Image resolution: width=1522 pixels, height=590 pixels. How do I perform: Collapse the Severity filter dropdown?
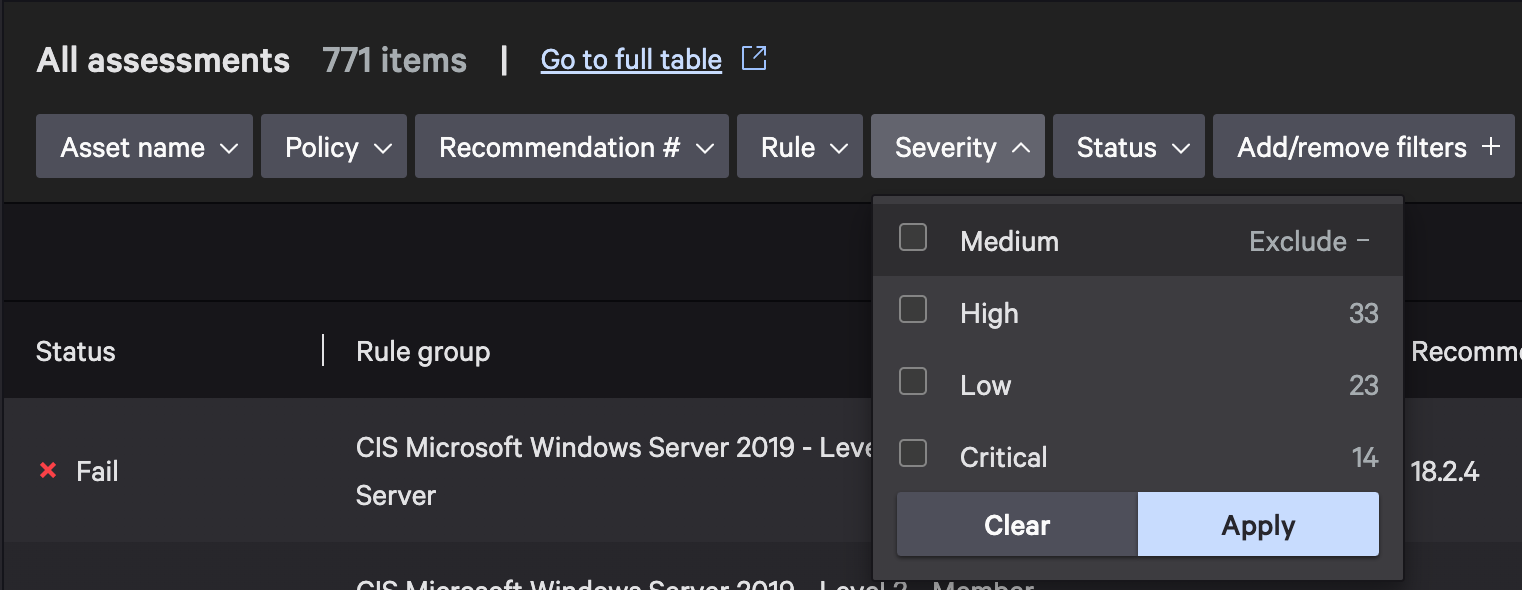coord(957,147)
